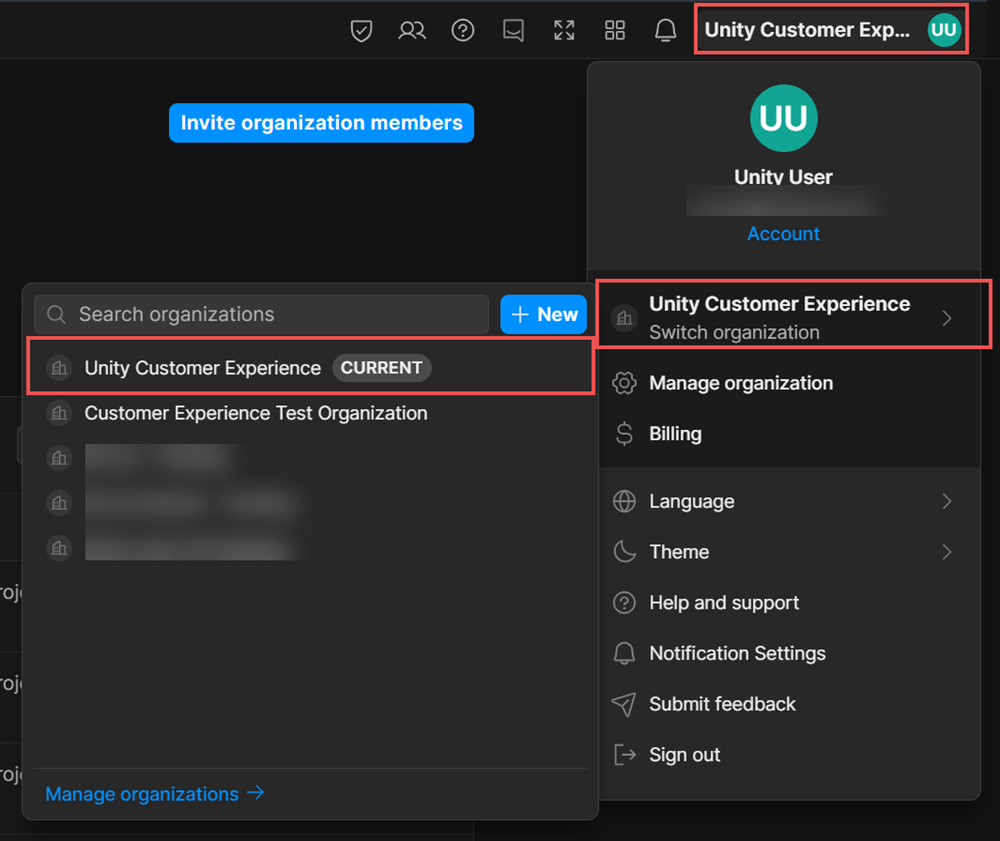The height and width of the screenshot is (841, 1000).
Task: Click the CURRENT badge
Action: (x=381, y=368)
